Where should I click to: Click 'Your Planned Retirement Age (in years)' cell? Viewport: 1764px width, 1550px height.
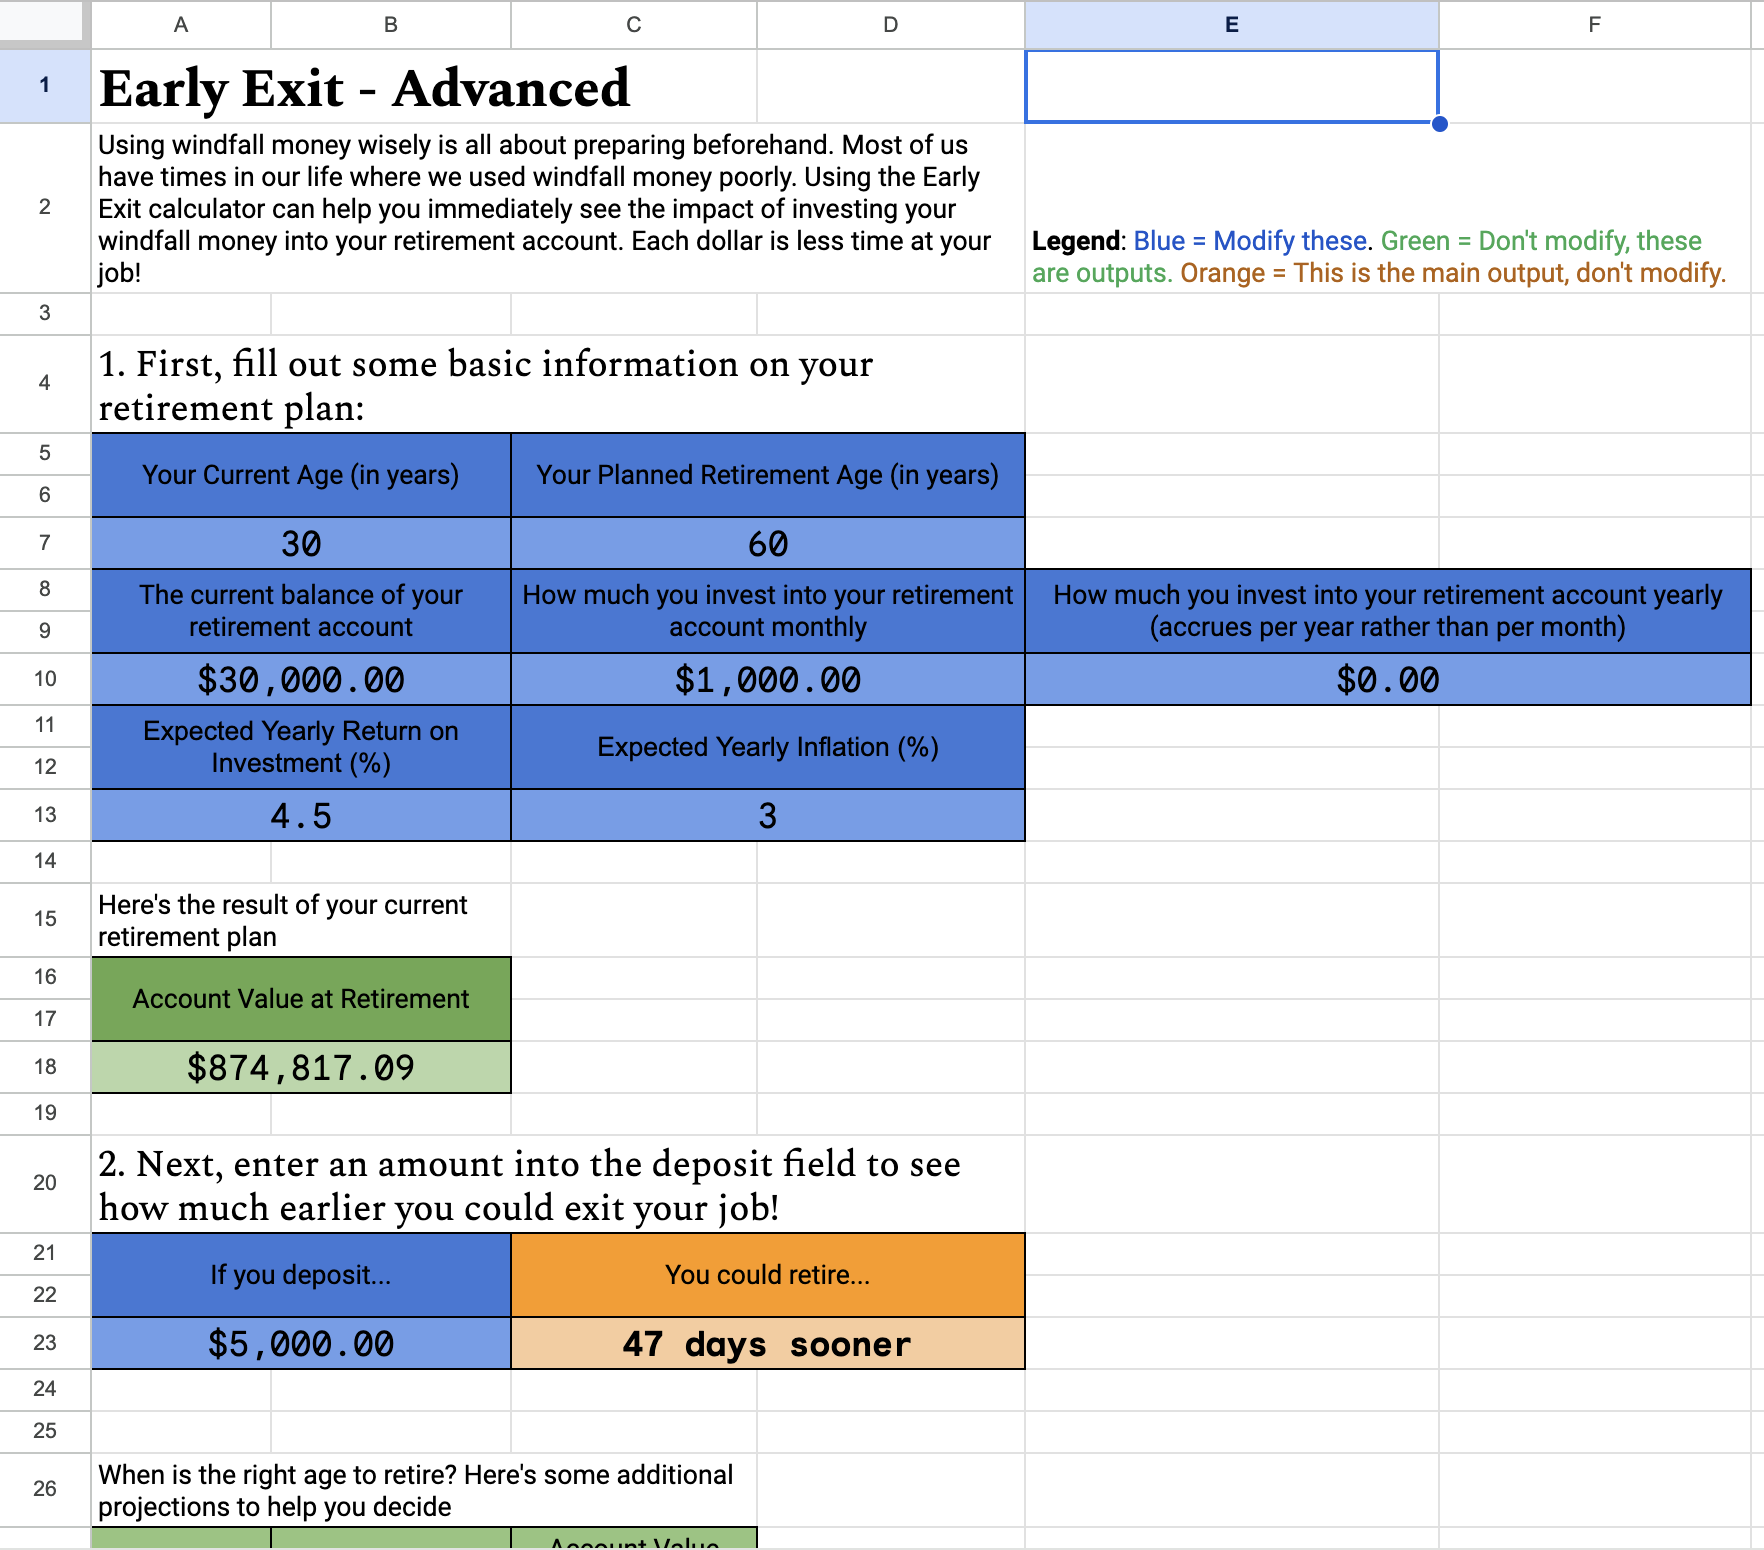768,475
